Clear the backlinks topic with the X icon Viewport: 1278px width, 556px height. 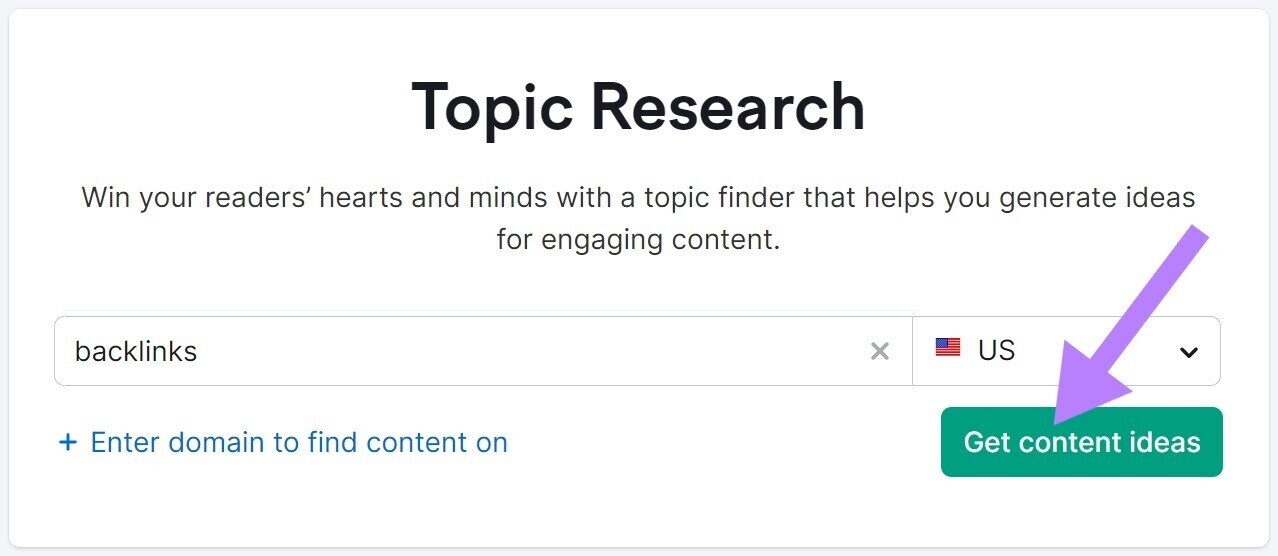[880, 351]
